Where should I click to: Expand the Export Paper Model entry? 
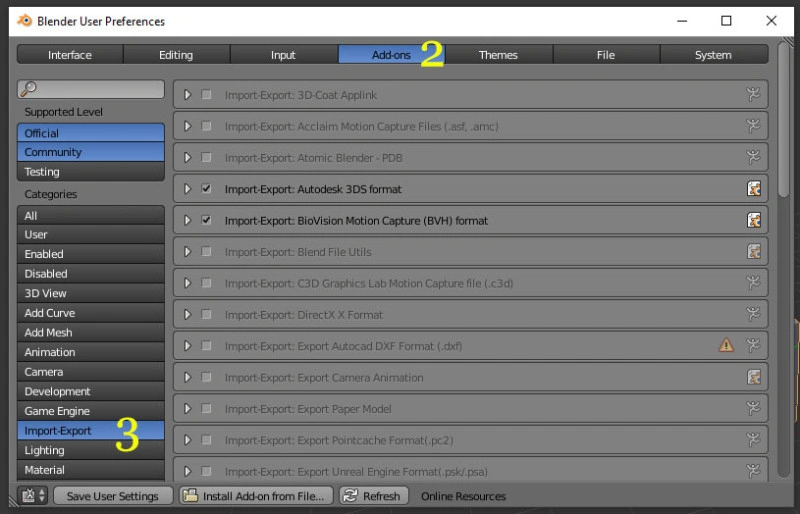(187, 408)
